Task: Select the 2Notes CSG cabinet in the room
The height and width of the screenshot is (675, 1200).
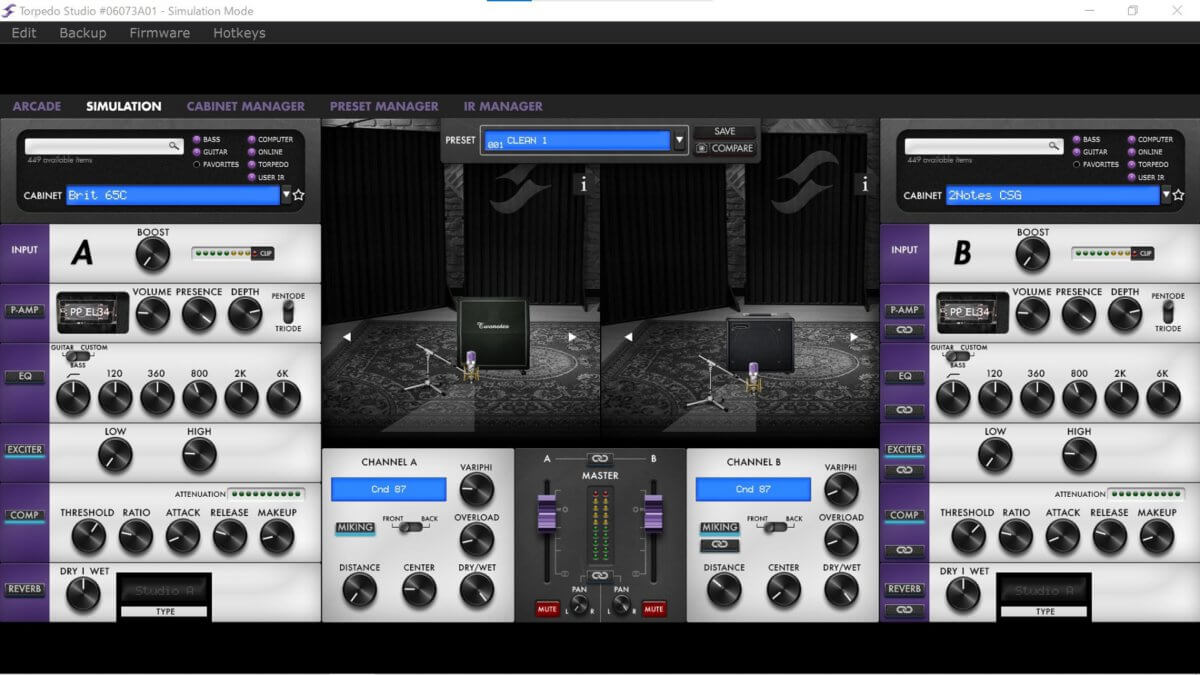Action: click(761, 343)
